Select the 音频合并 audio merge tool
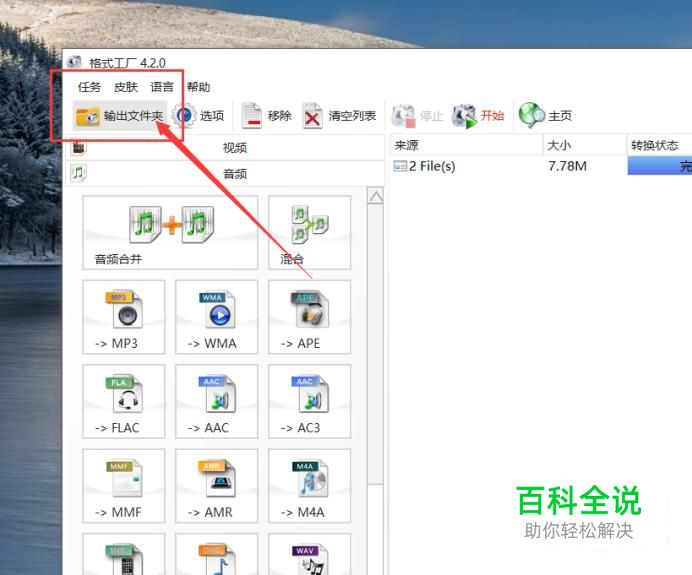This screenshot has width=692, height=575. point(170,233)
